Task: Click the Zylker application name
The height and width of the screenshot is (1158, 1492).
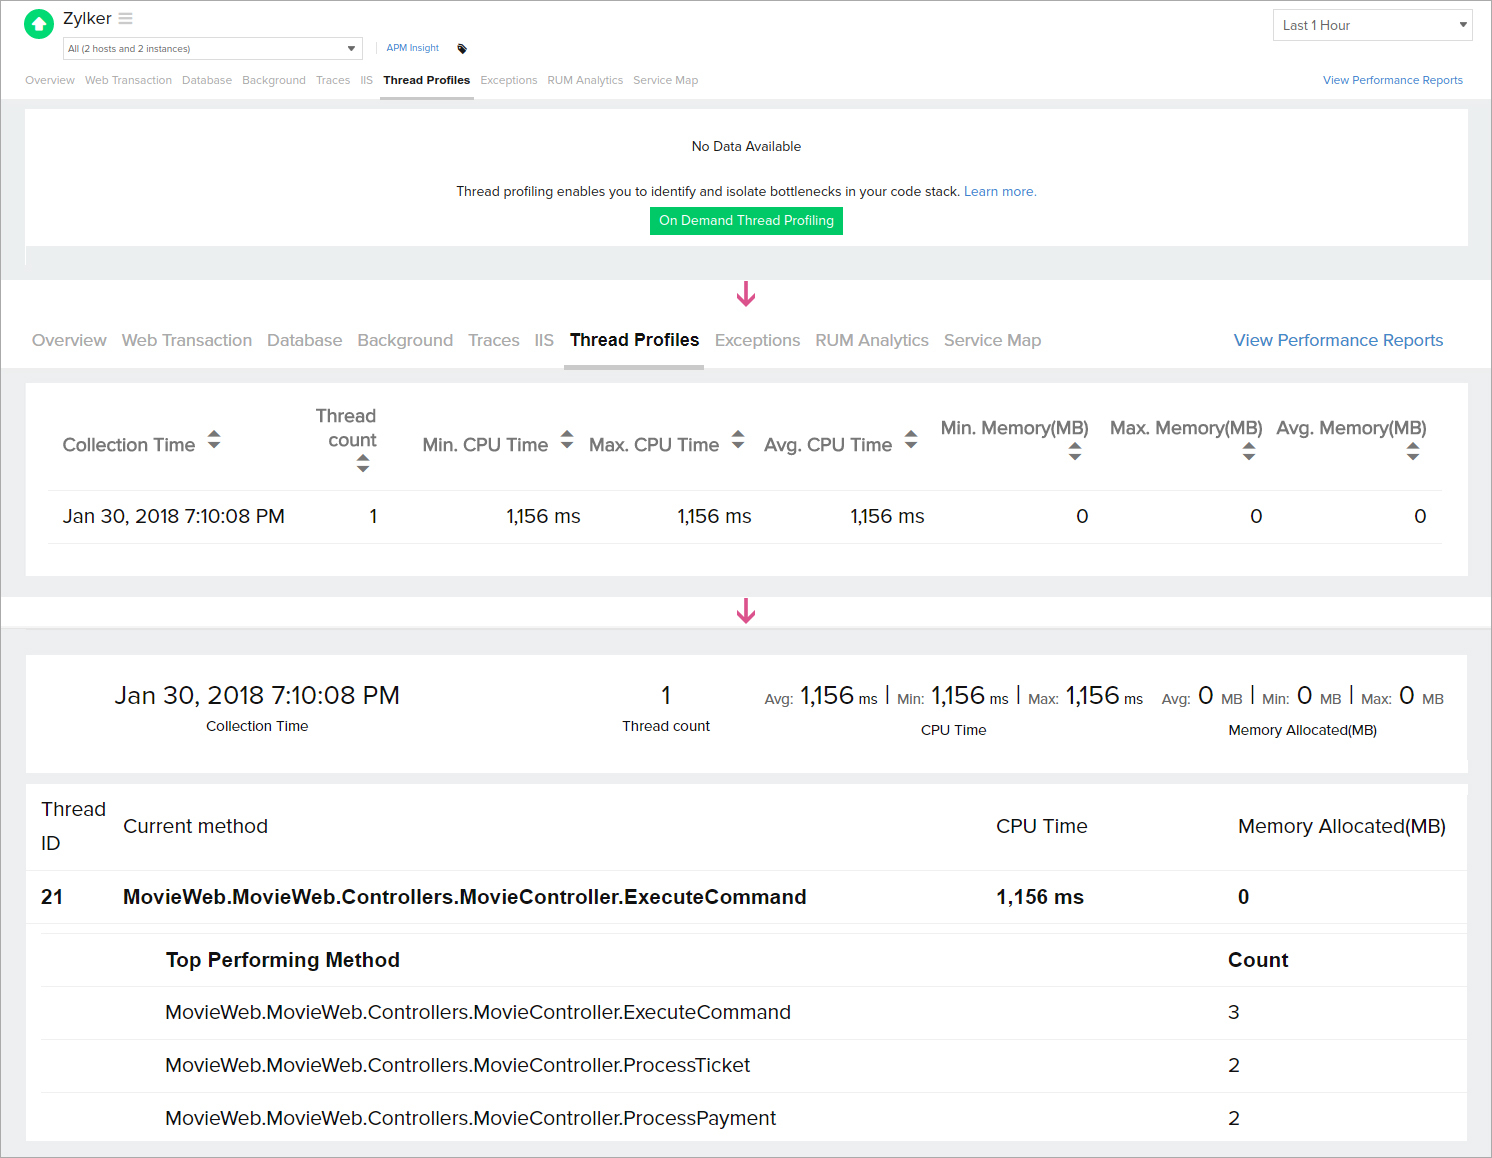Action: (87, 19)
